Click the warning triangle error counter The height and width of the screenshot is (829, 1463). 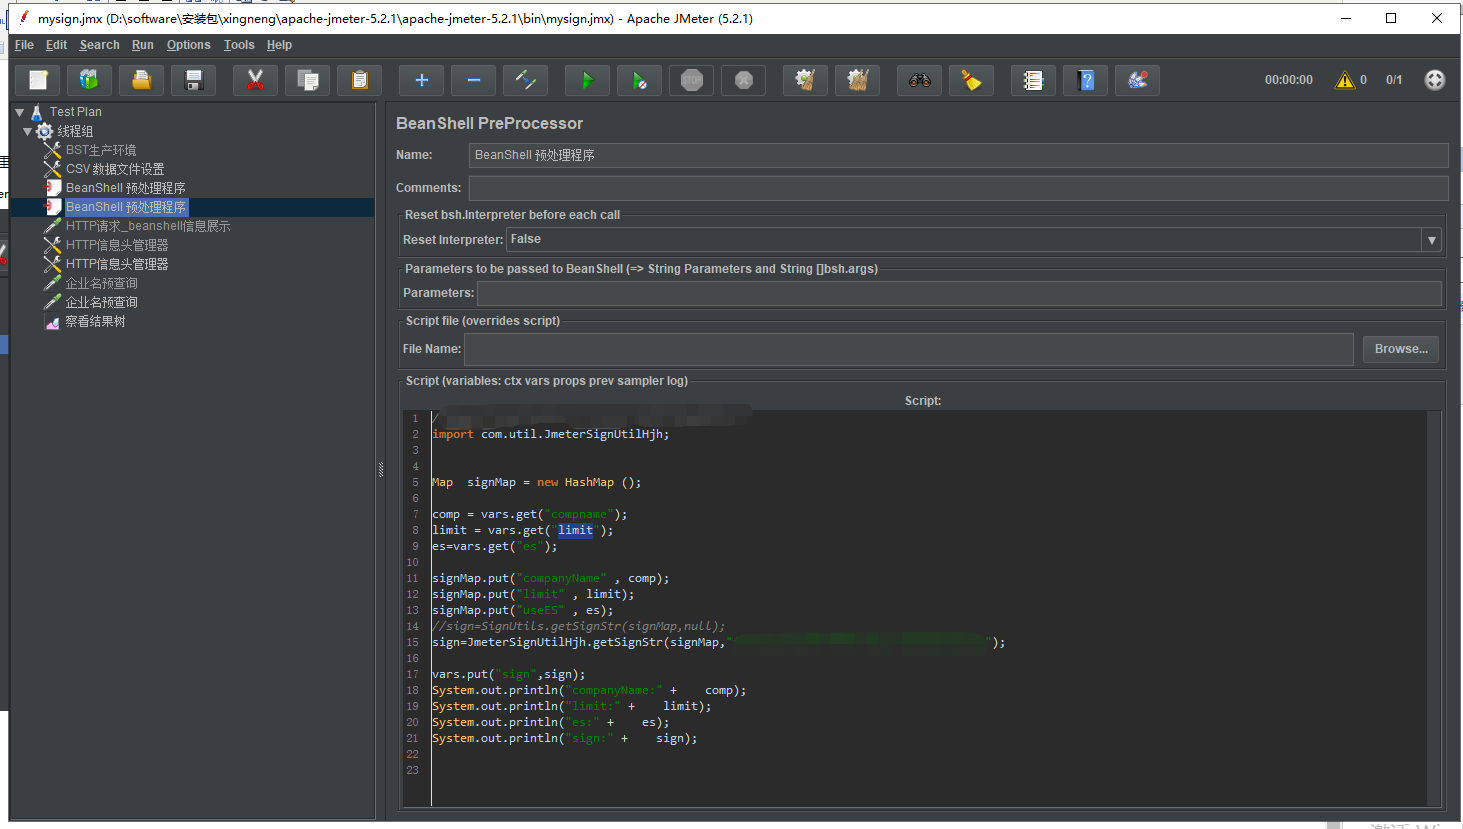[1345, 80]
